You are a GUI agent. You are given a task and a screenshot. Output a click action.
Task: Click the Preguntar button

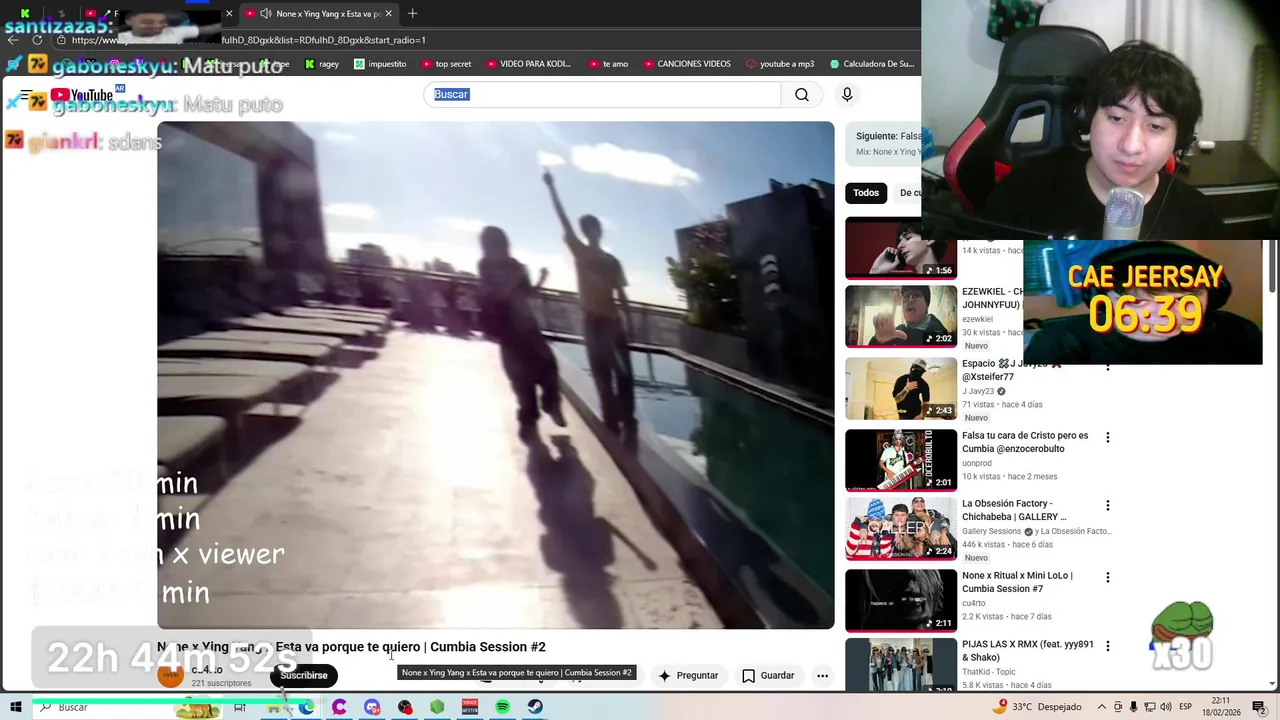click(688, 676)
